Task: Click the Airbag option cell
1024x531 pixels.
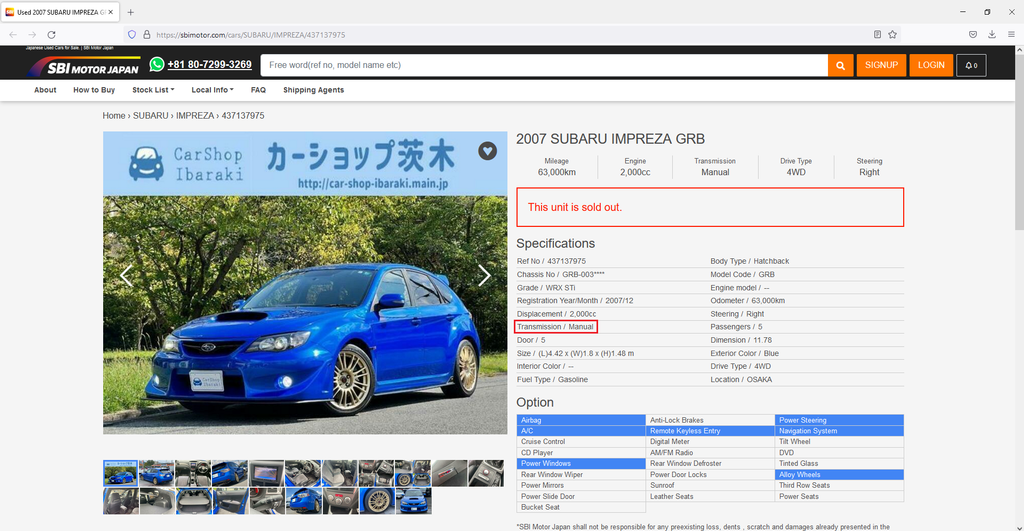Action: click(x=581, y=420)
